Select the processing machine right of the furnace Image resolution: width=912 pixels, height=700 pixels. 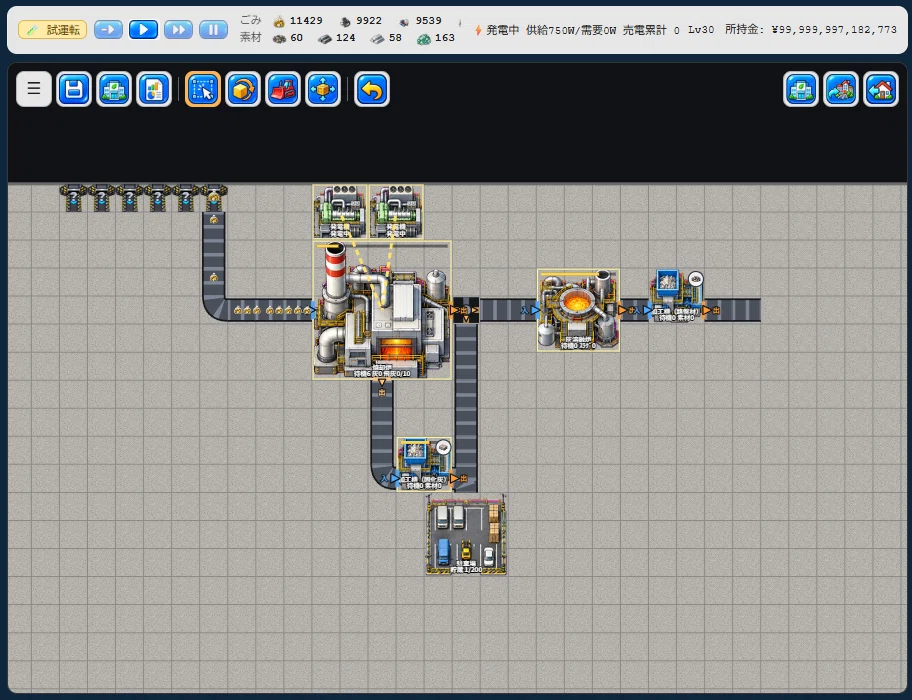(676, 297)
